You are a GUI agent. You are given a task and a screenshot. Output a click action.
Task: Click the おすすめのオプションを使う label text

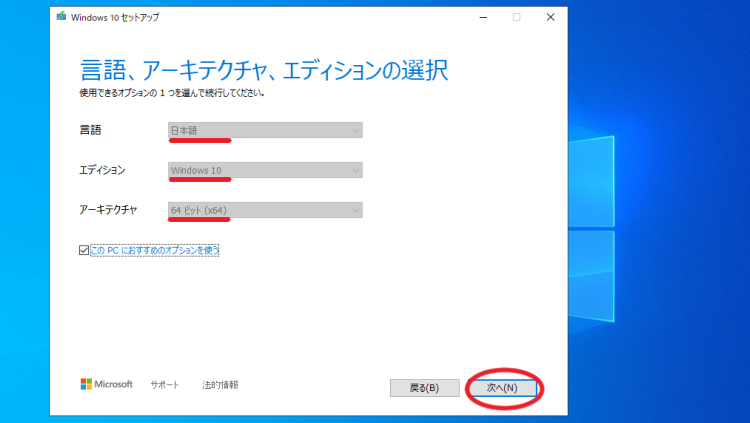pyautogui.click(x=155, y=250)
